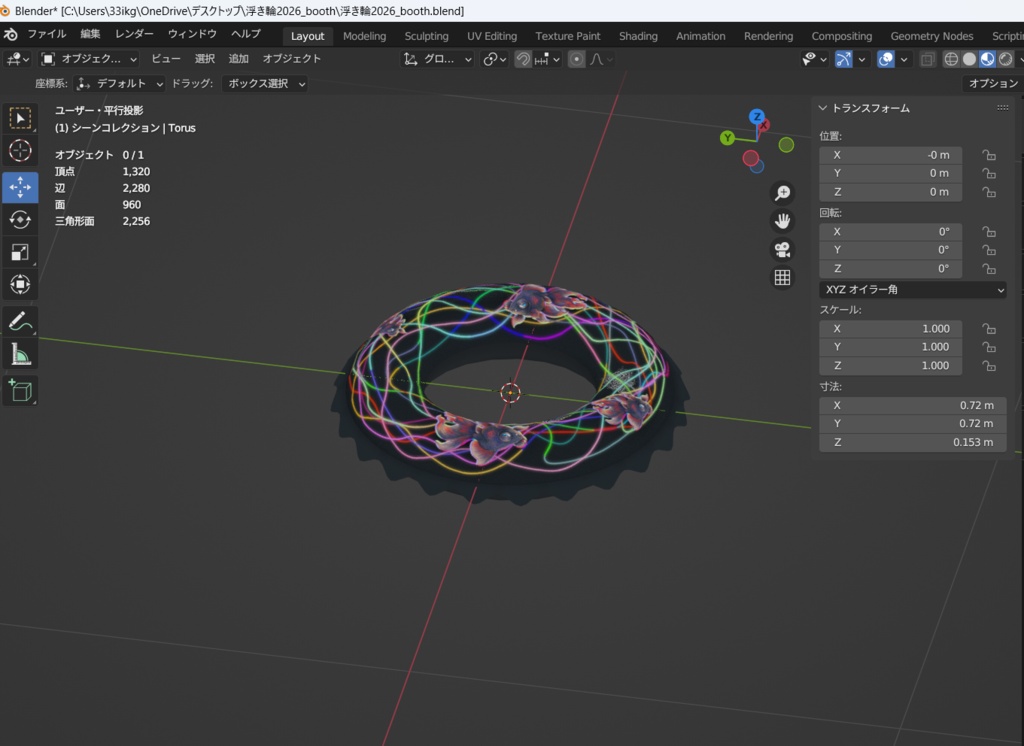Click the blue Z axis gizmo circle
This screenshot has width=1024, height=746.
point(757,117)
